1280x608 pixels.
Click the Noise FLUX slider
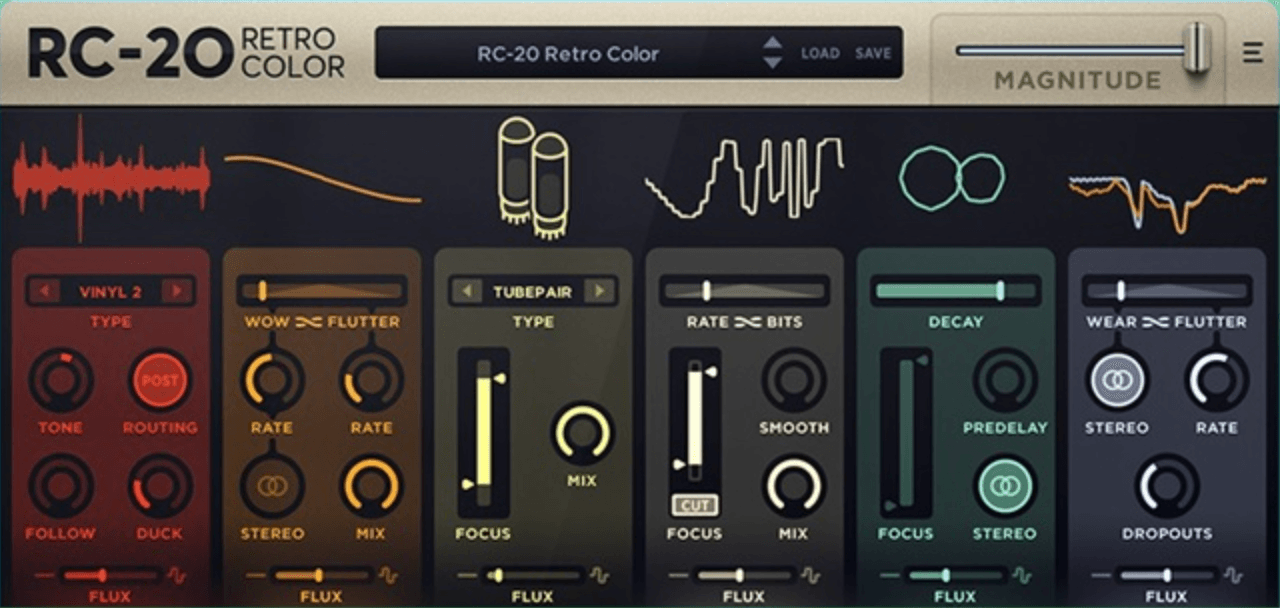coord(110,575)
